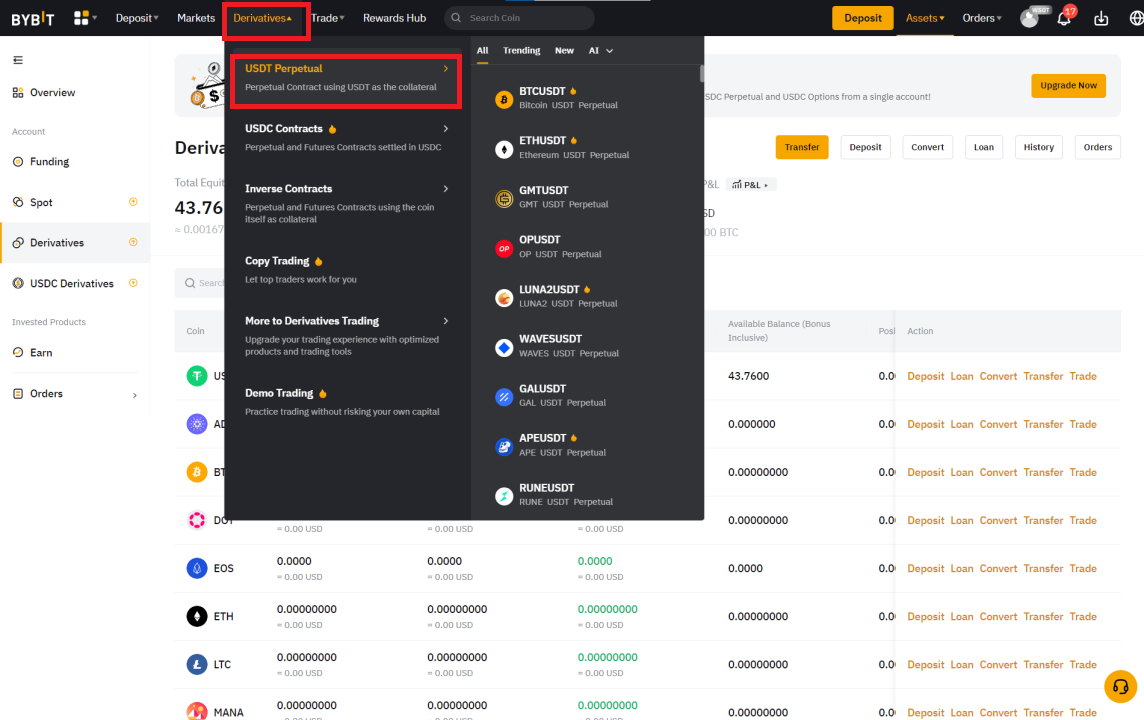Click the search magnifier icon in top bar
Viewport: 1144px width, 720px height.
[456, 18]
